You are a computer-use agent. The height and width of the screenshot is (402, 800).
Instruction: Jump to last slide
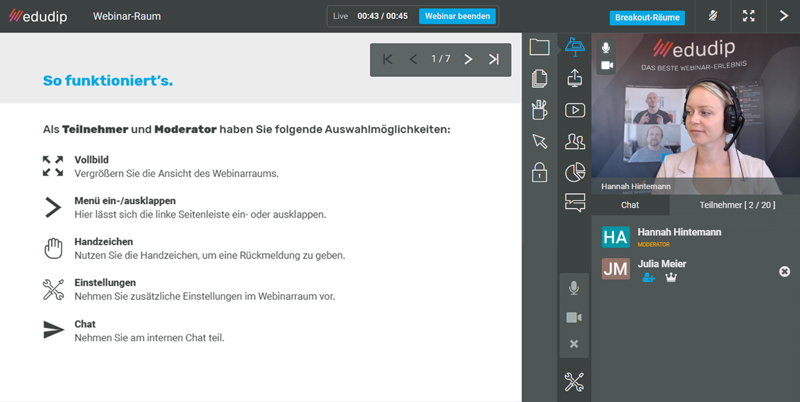[x=494, y=60]
